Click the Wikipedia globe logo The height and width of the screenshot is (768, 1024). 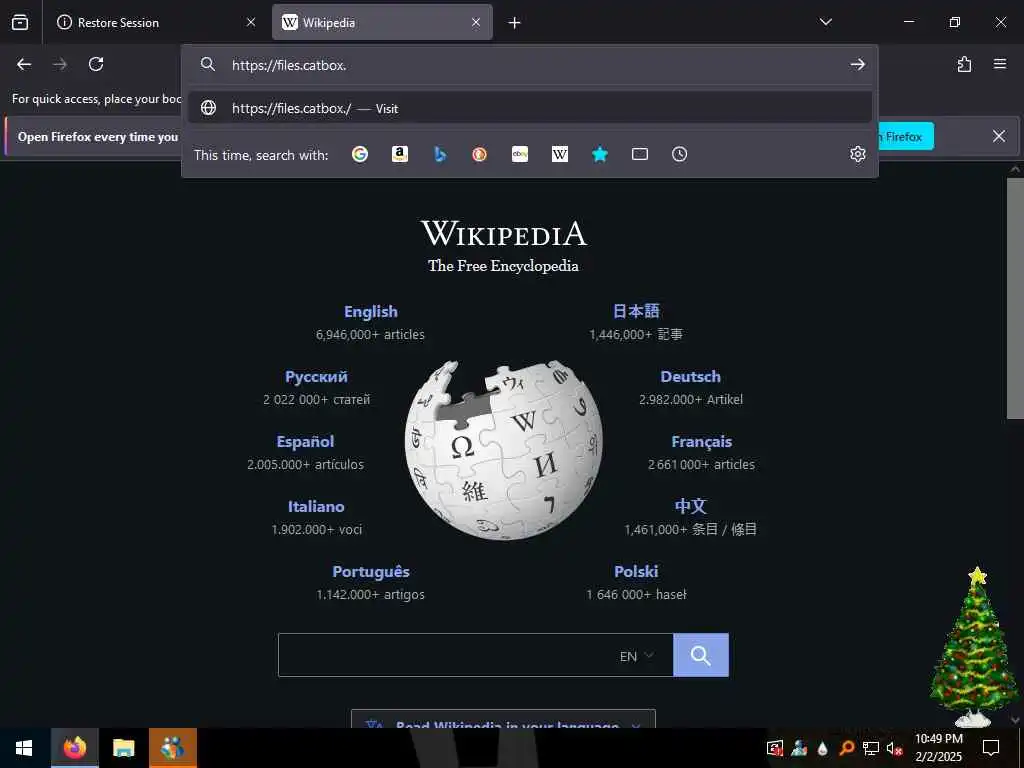[x=504, y=450]
